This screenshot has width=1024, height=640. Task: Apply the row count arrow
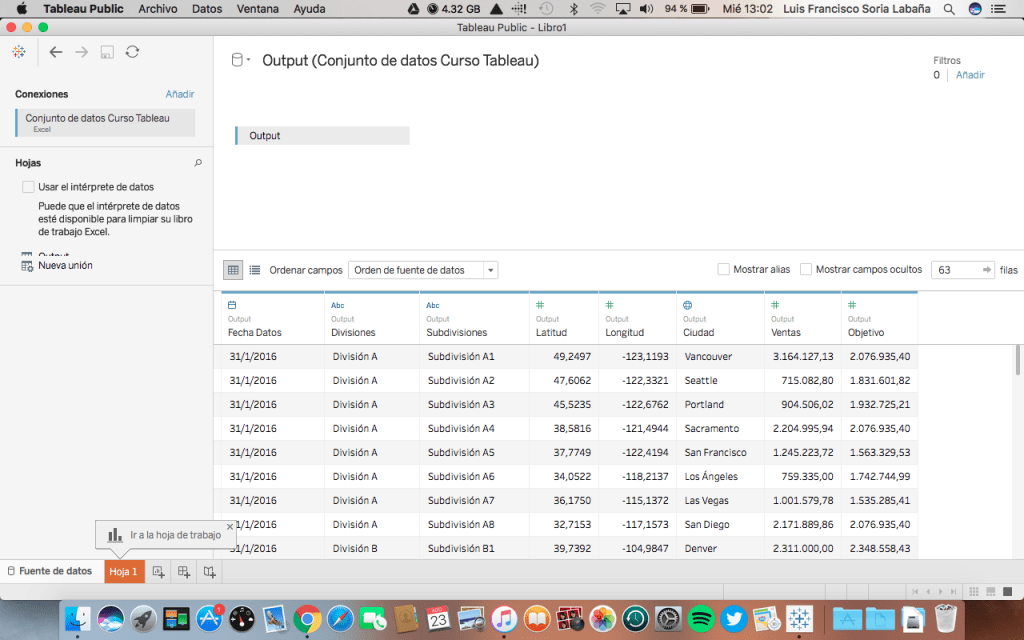point(987,270)
